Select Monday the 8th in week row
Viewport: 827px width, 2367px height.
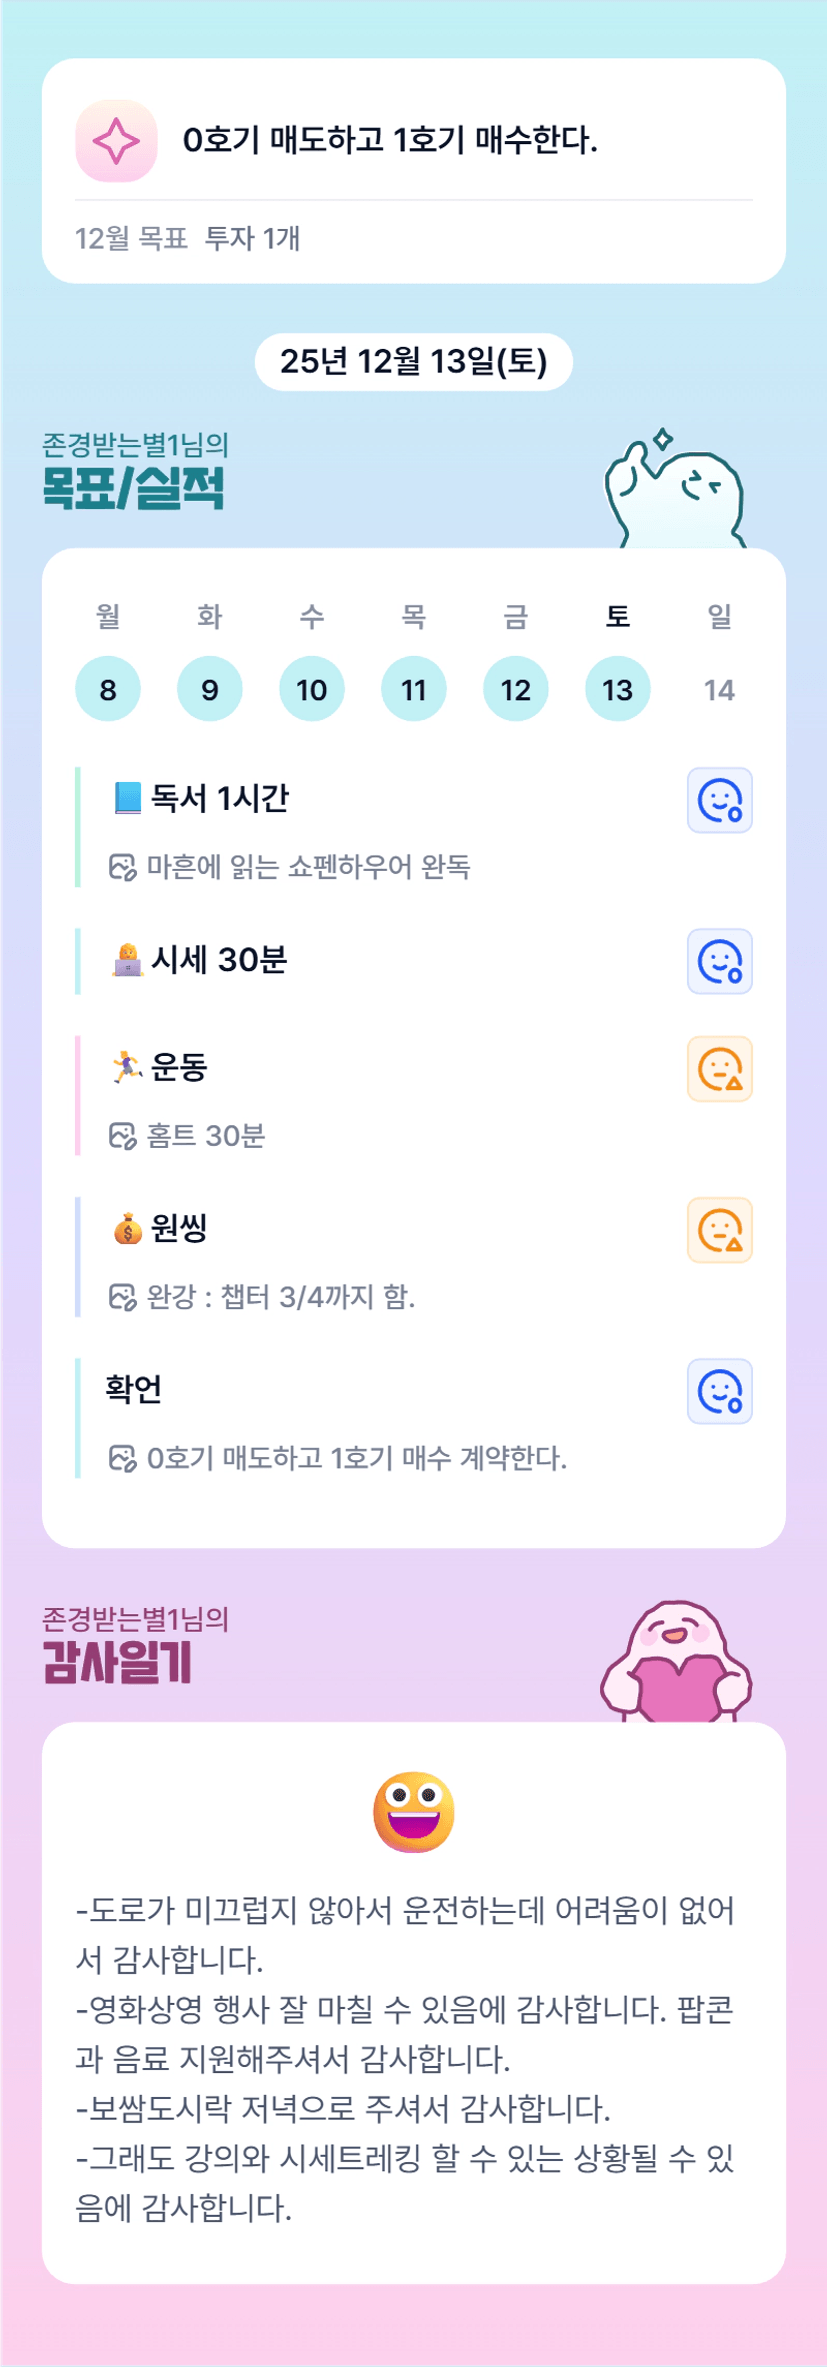point(108,689)
